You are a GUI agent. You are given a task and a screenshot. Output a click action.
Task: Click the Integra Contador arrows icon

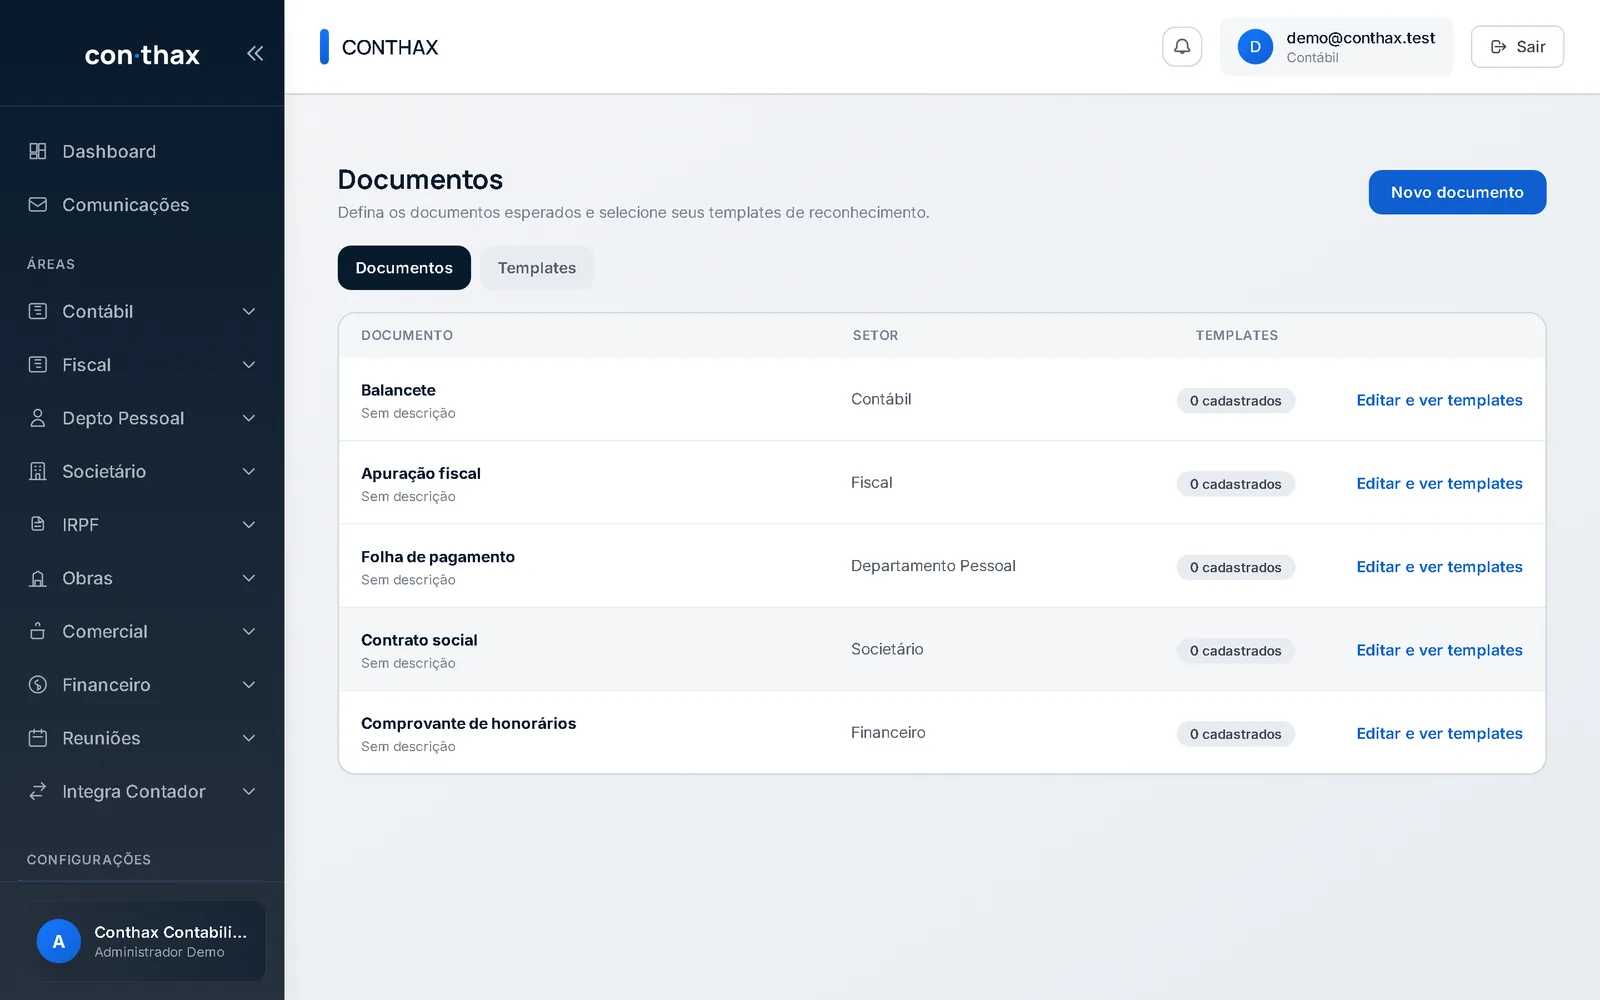[38, 791]
